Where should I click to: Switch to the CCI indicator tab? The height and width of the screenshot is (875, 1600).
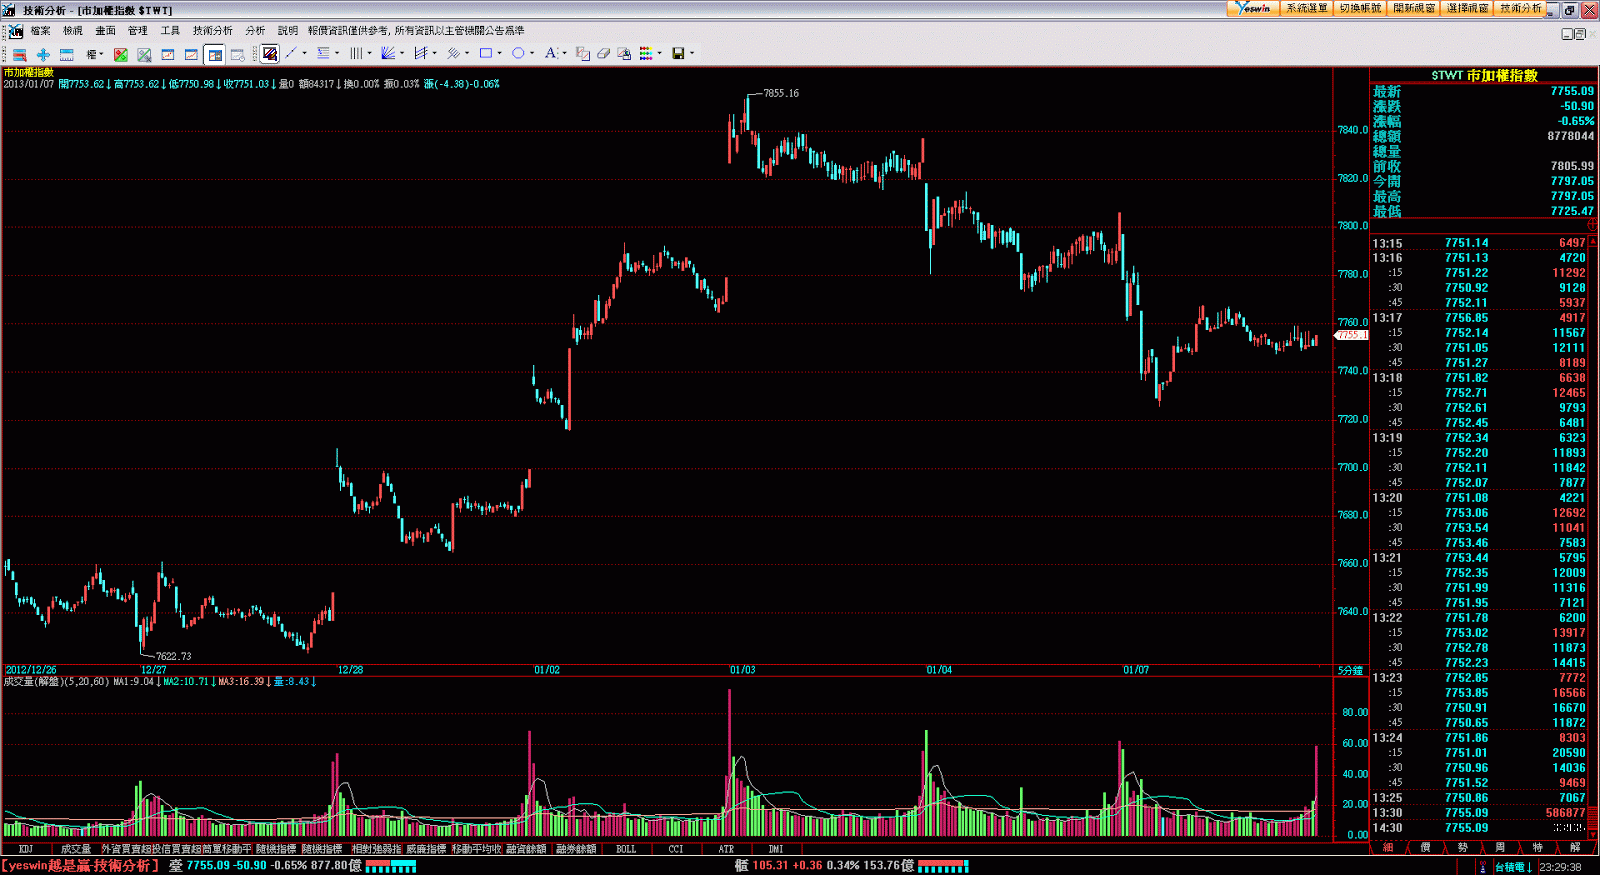click(x=676, y=849)
